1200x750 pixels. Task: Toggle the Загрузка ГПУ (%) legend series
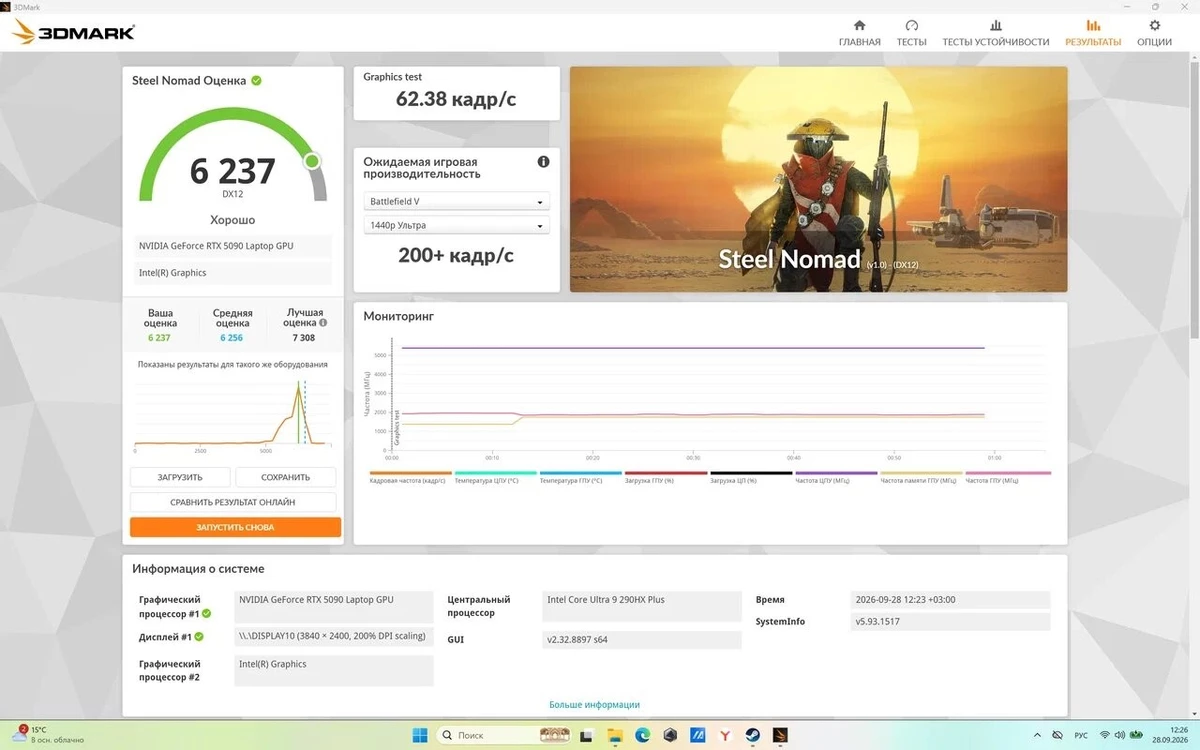click(665, 477)
